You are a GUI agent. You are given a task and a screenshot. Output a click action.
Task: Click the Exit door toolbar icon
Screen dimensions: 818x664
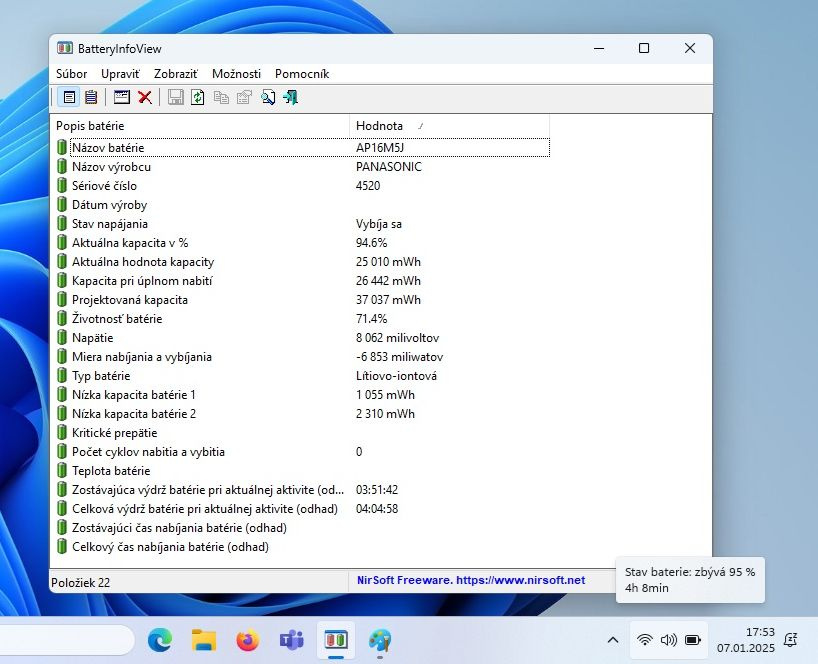(x=291, y=97)
